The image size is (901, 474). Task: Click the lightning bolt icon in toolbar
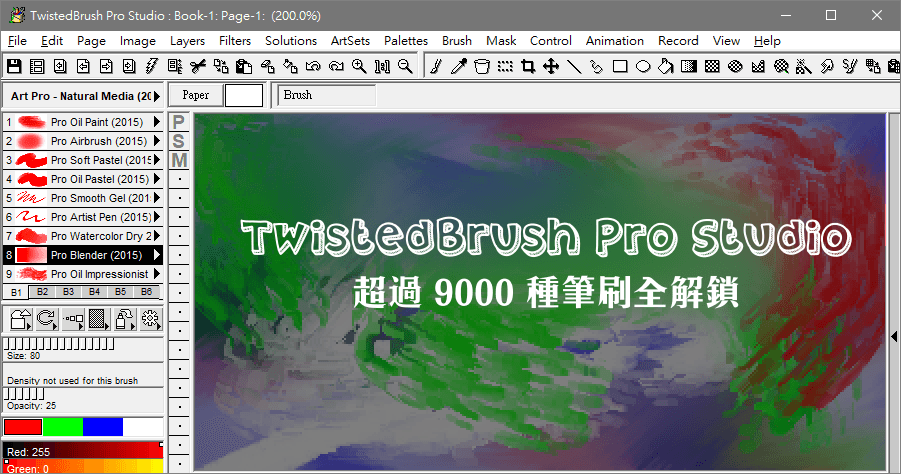tap(152, 66)
